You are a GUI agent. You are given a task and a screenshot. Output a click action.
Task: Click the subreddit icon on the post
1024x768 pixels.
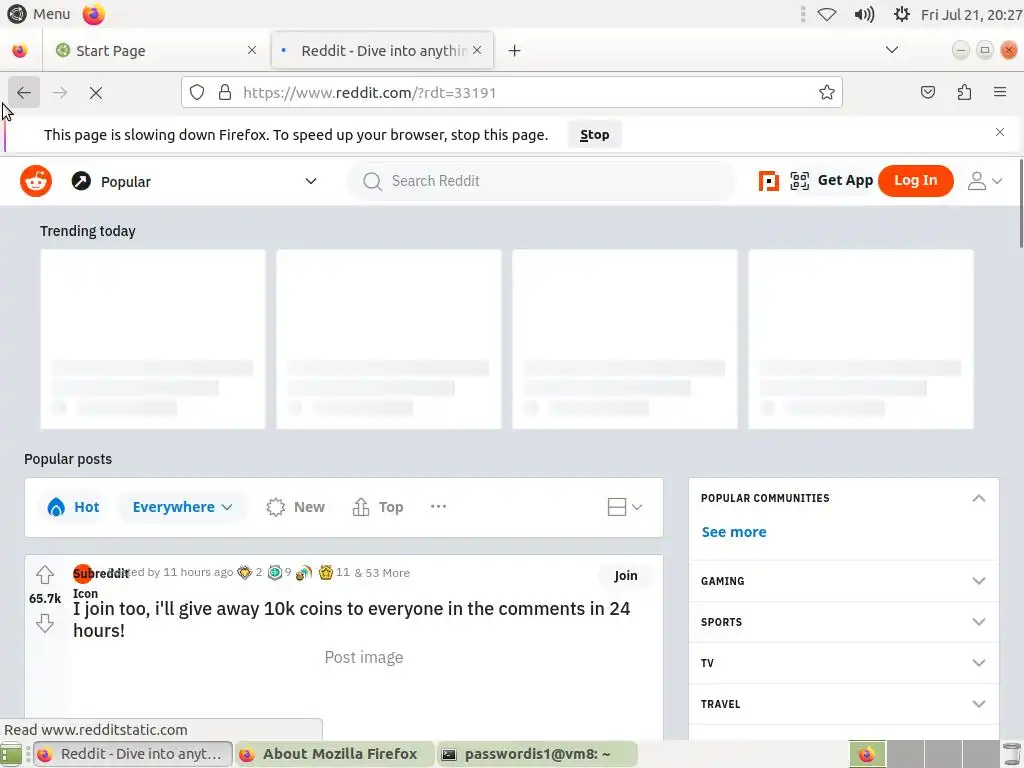coord(84,574)
